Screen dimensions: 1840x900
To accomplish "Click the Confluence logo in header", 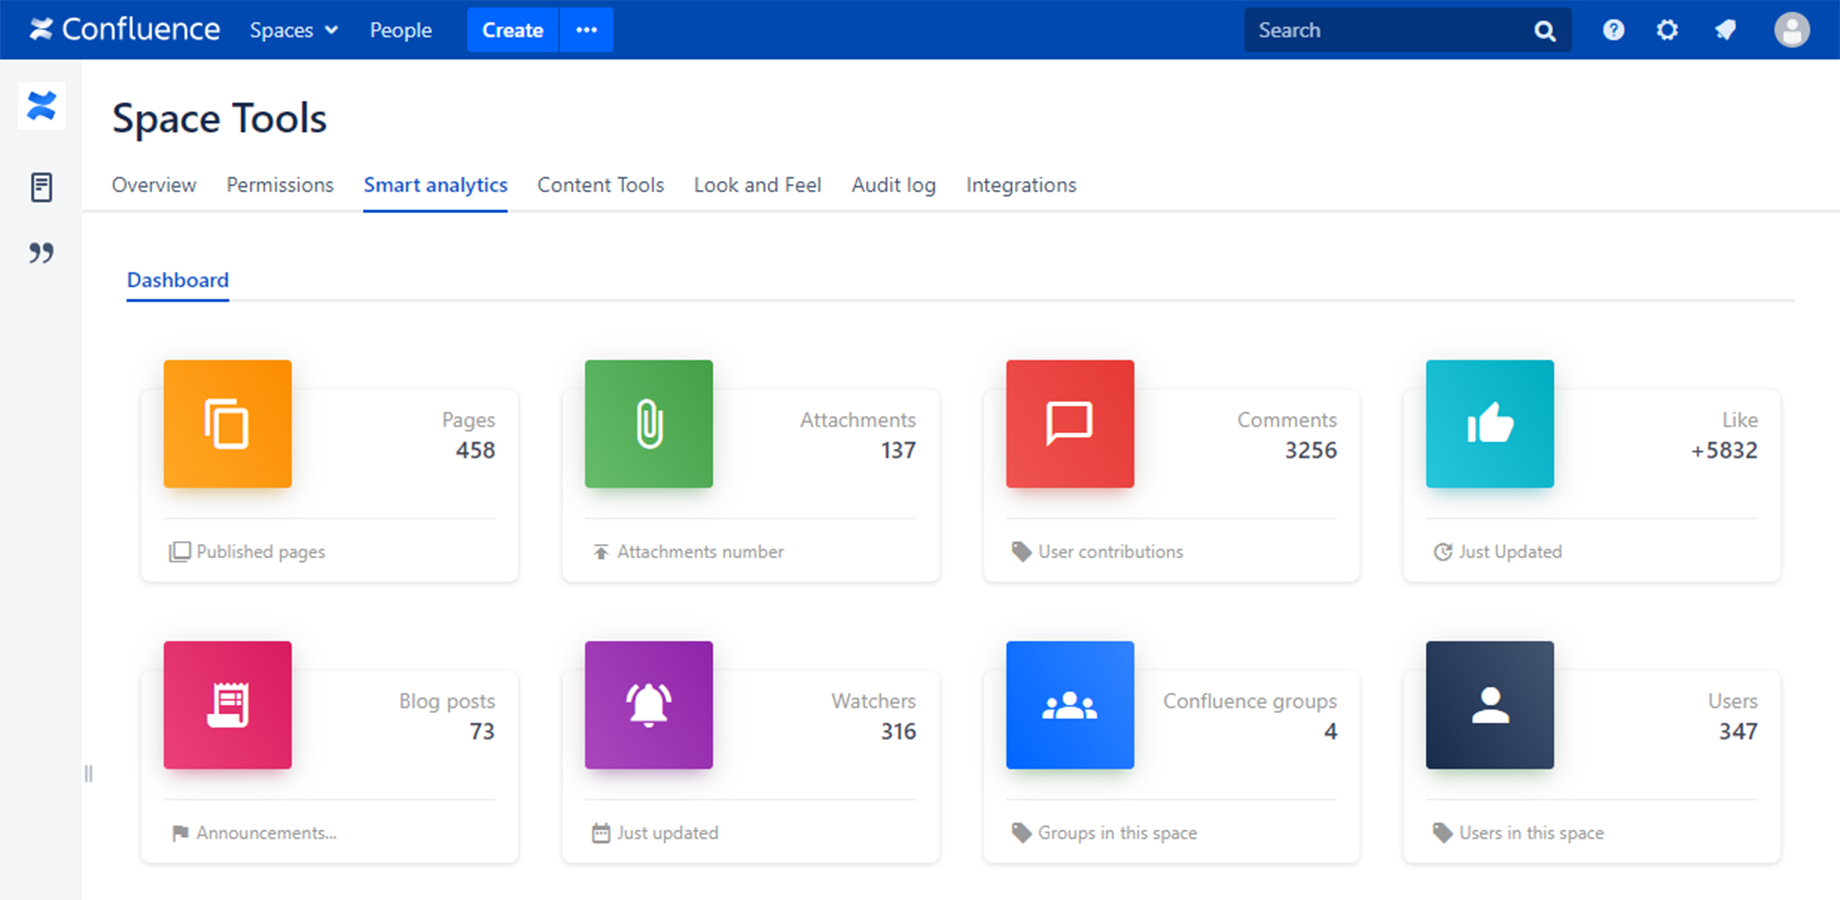I will pos(125,29).
